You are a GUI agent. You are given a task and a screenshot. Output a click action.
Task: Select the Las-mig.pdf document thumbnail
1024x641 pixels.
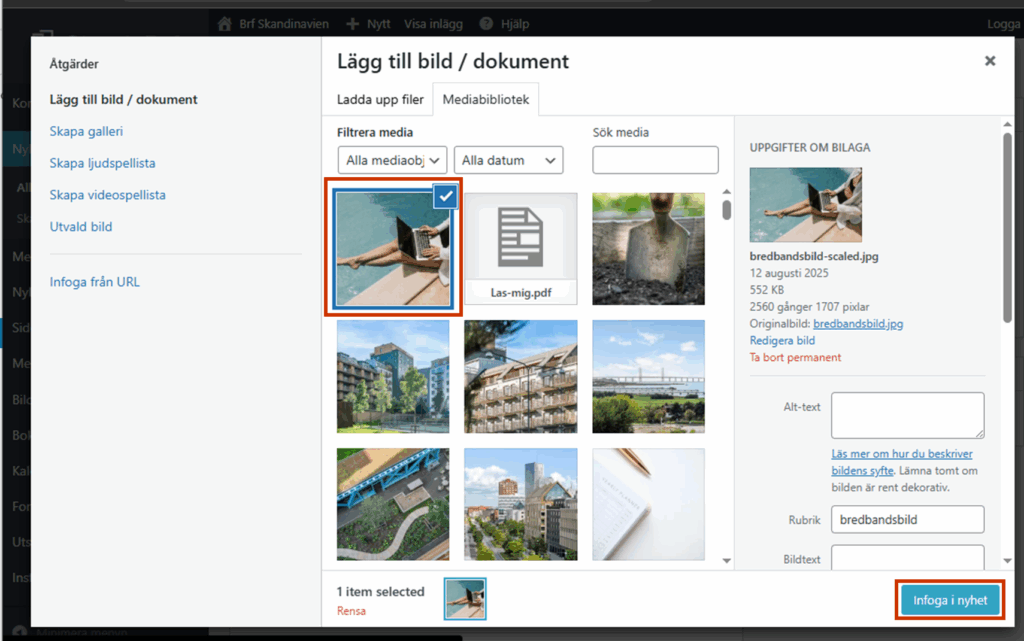[x=520, y=249]
